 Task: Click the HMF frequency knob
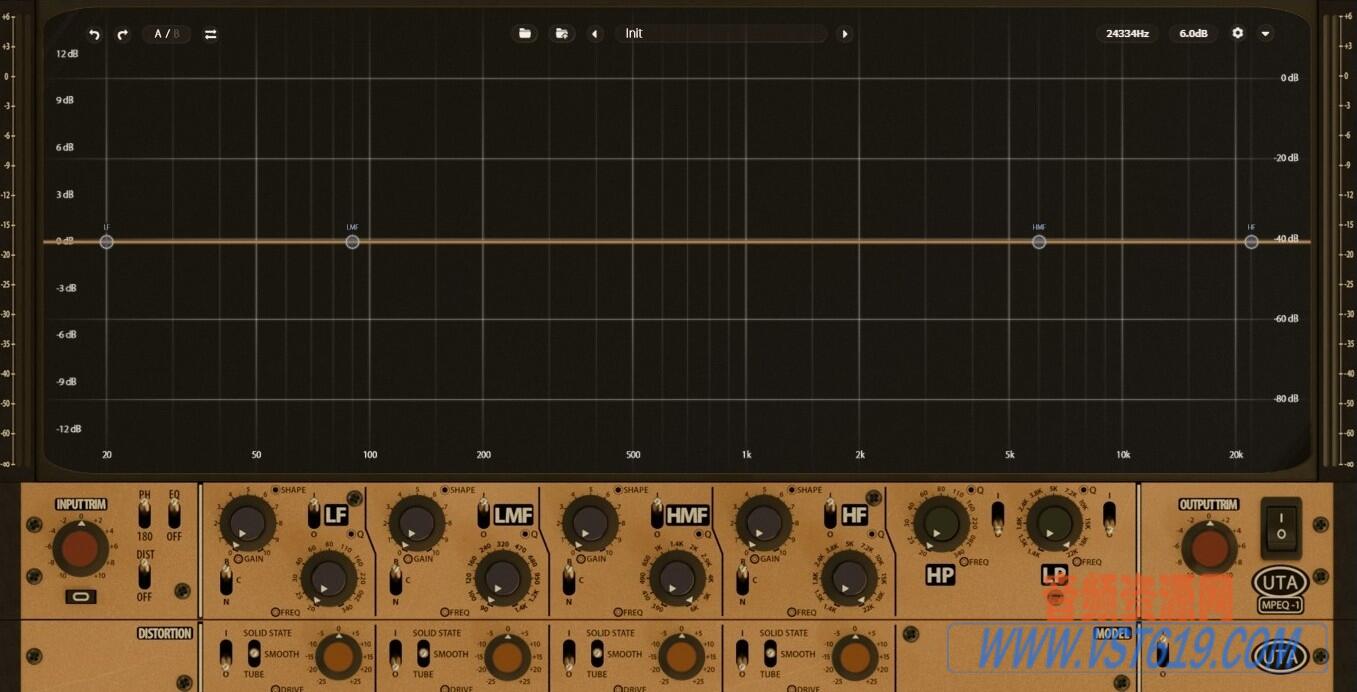coord(676,578)
